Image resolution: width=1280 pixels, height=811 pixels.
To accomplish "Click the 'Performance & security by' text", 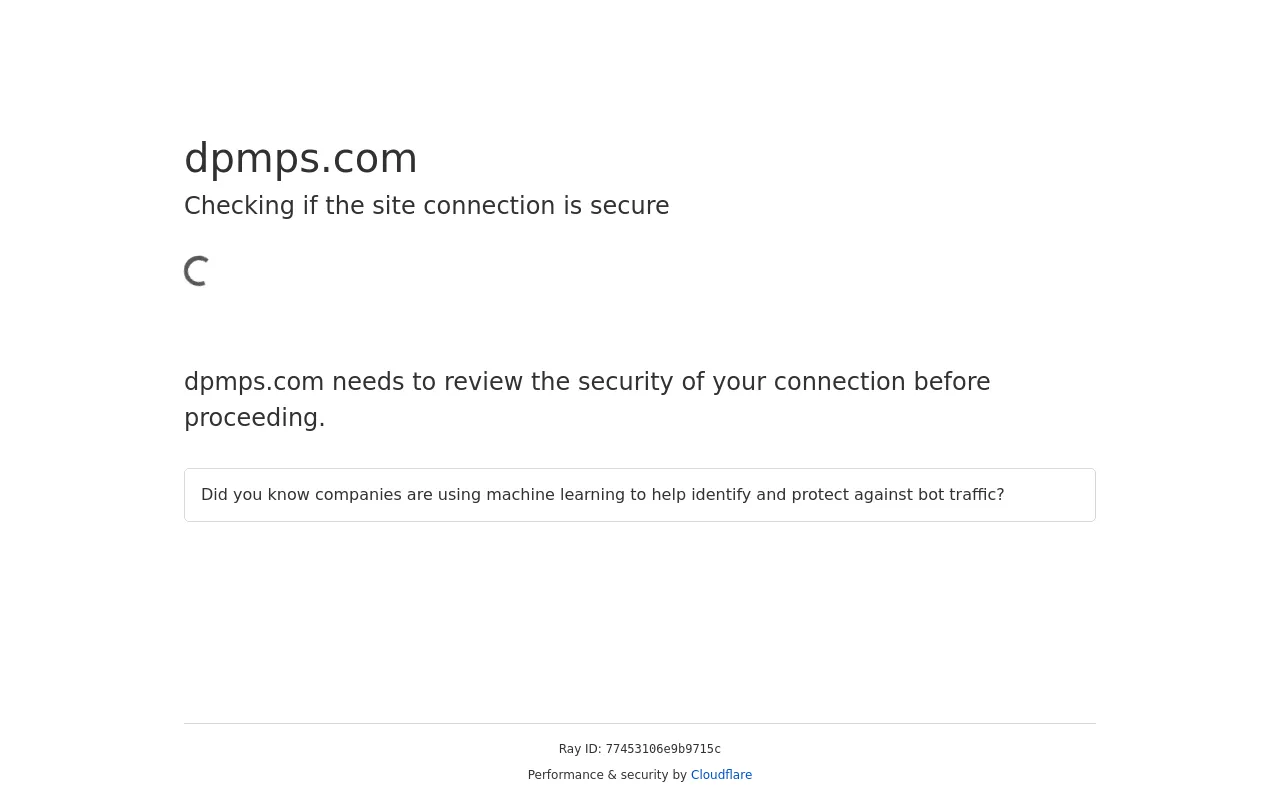I will coord(607,775).
